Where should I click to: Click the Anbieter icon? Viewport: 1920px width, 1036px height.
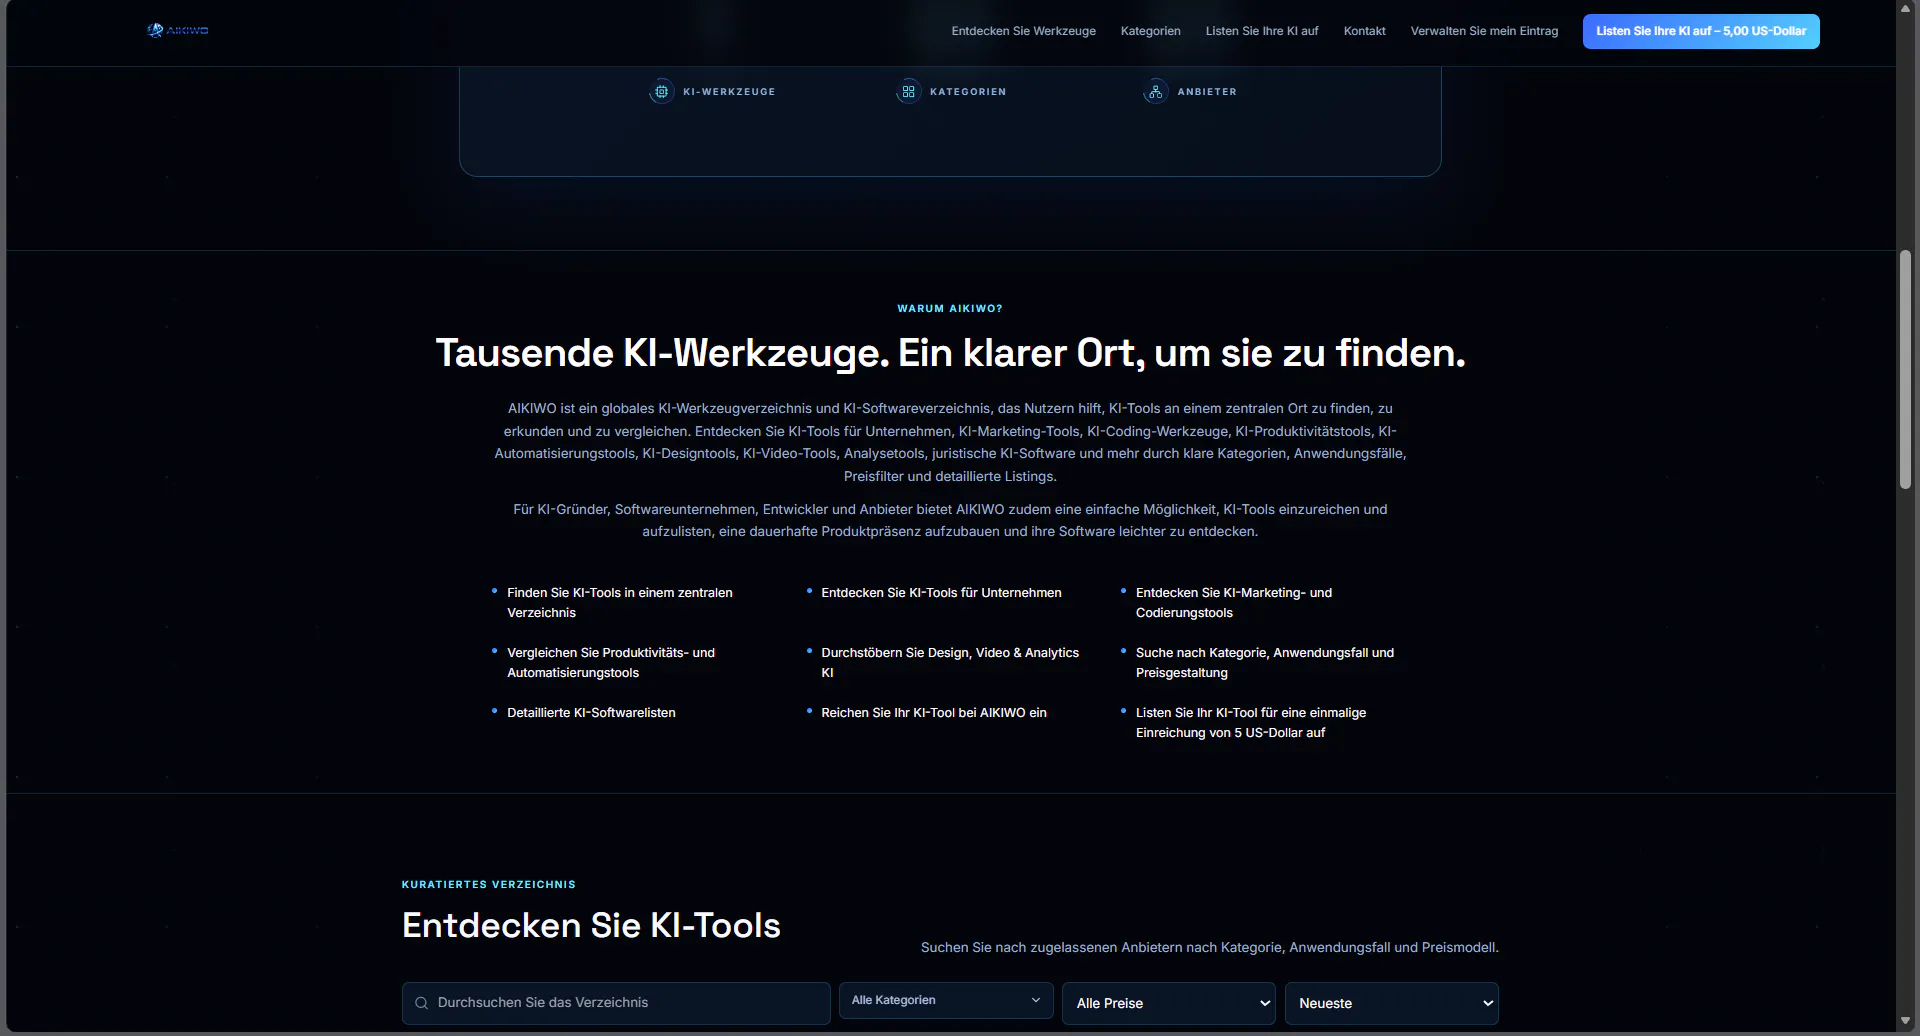[1155, 91]
